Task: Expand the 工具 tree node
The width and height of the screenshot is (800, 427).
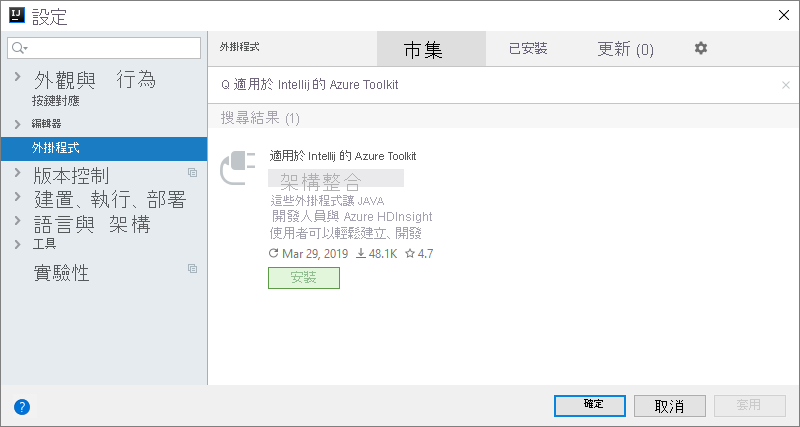Action: 18,244
